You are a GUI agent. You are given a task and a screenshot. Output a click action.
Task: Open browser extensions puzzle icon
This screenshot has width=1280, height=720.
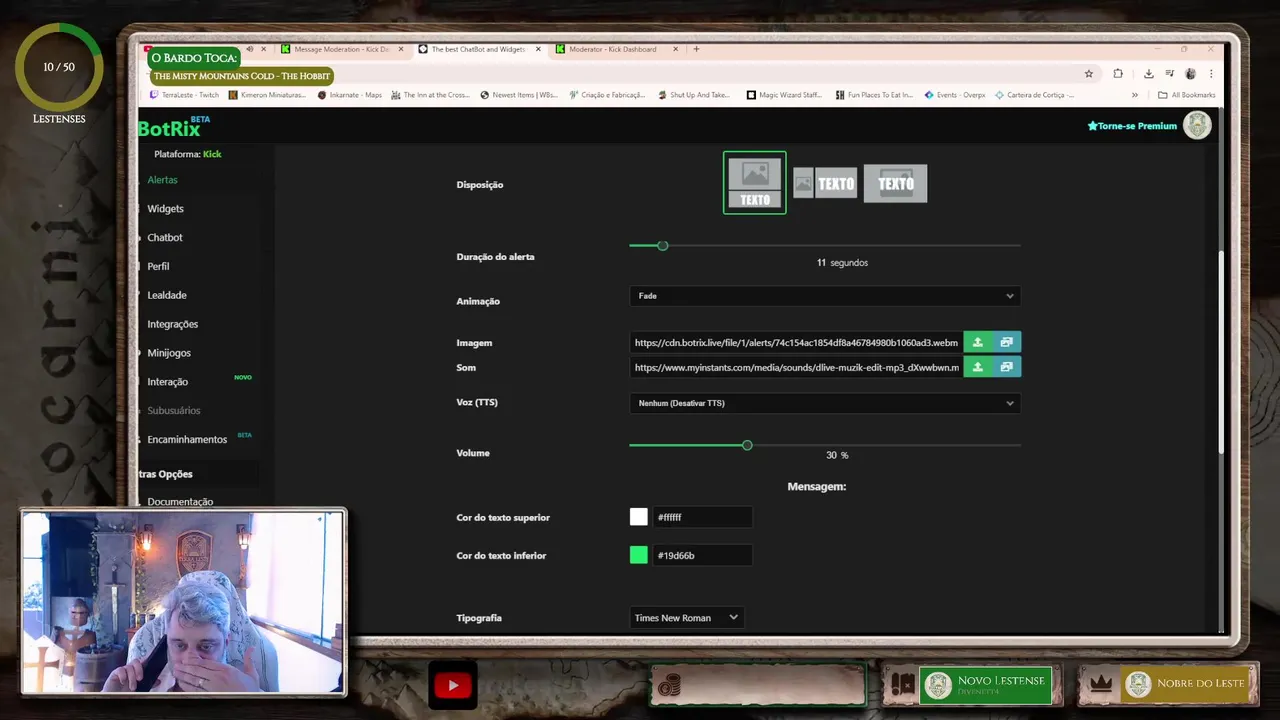pyautogui.click(x=1118, y=73)
